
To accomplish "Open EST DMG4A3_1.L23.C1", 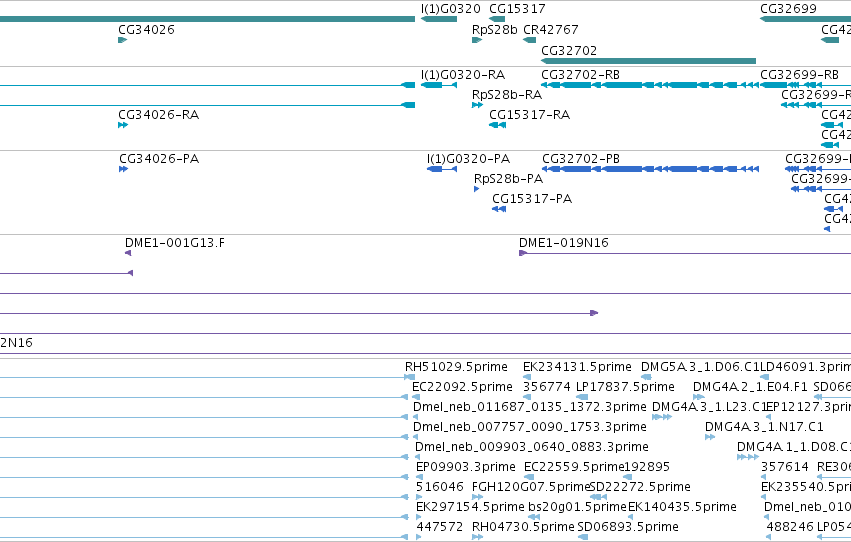I will (x=708, y=407).
